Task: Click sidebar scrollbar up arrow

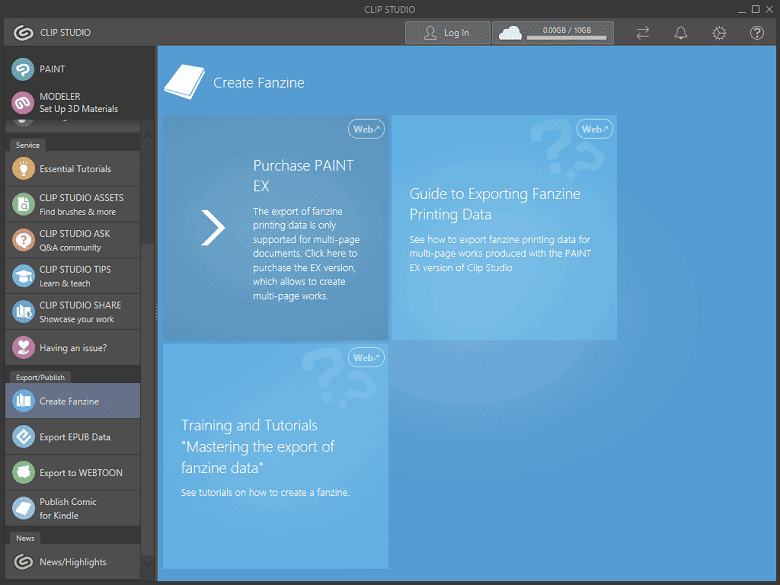Action: [148, 136]
